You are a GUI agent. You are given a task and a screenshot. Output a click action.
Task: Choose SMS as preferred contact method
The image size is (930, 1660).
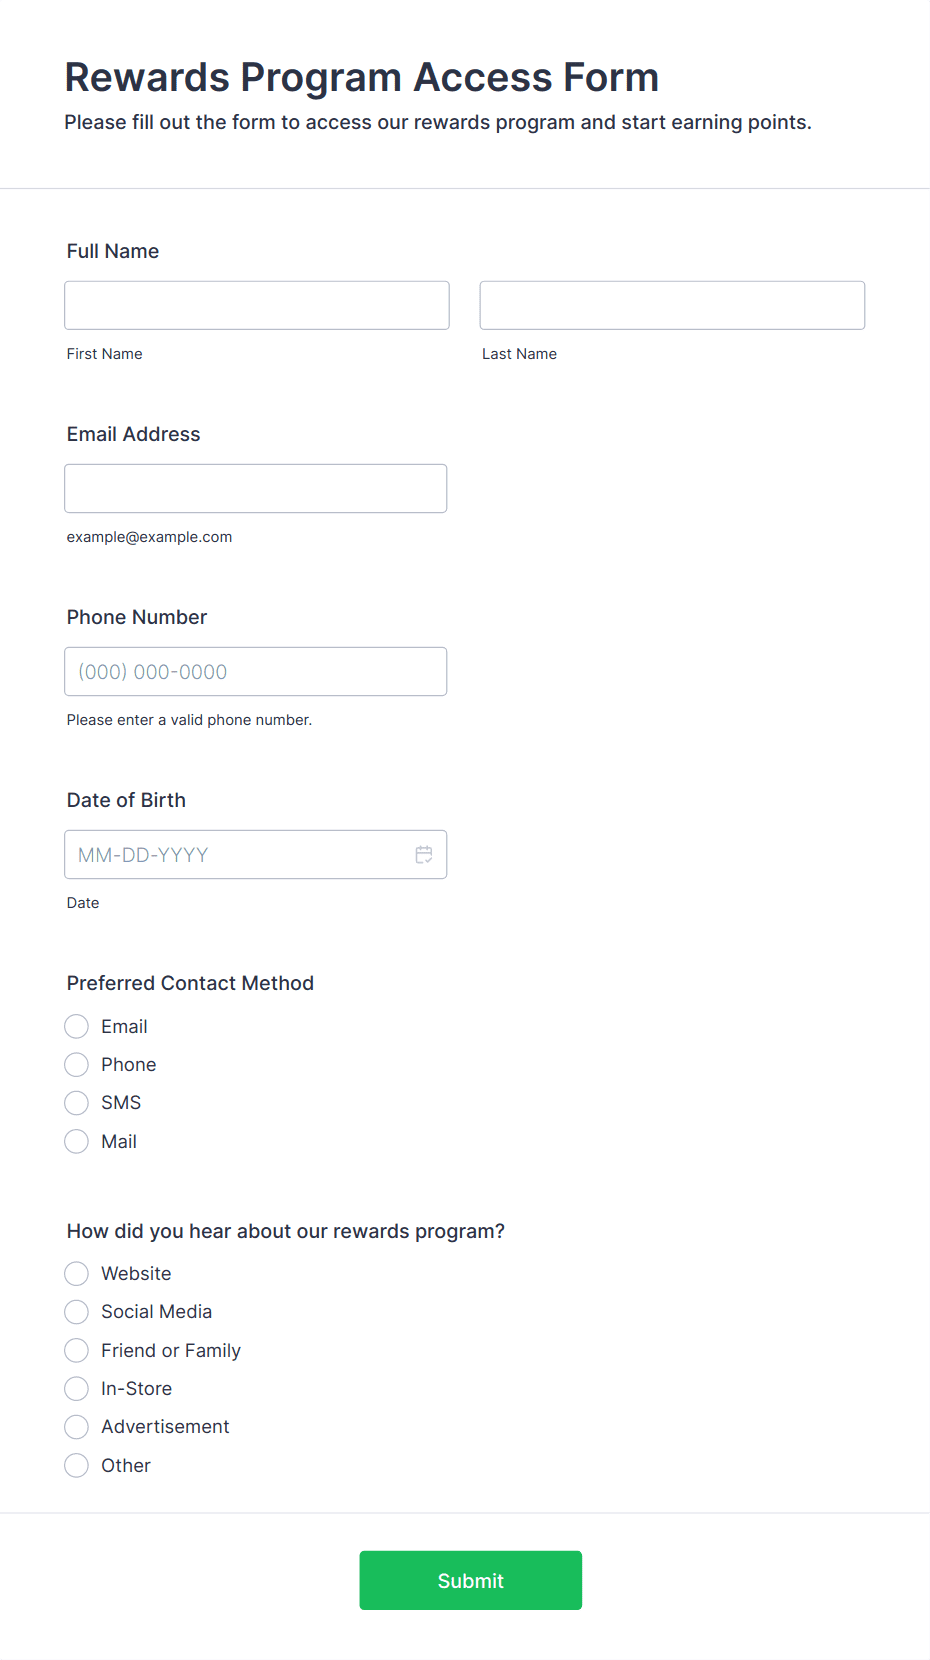coord(77,1103)
